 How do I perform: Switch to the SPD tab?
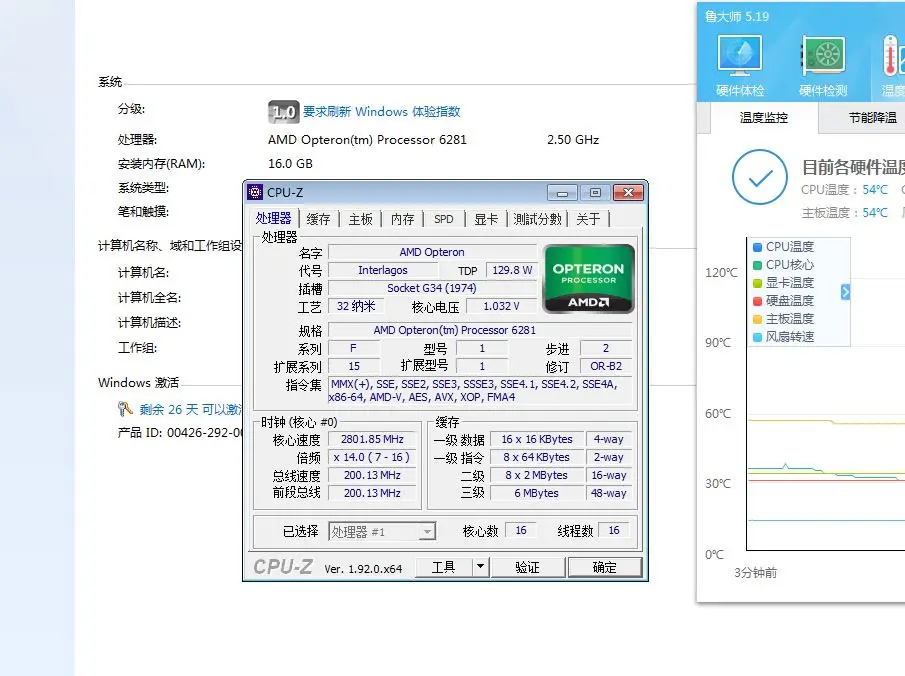tap(444, 219)
